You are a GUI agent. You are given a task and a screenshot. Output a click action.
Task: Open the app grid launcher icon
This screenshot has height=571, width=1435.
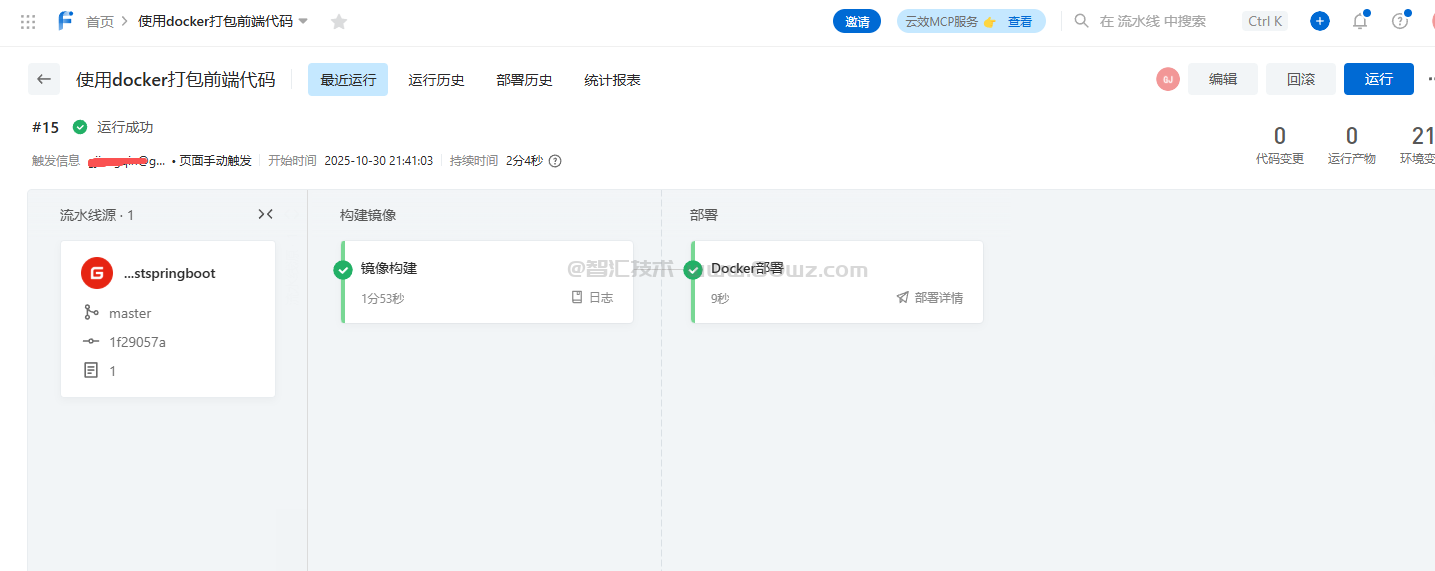[x=28, y=21]
